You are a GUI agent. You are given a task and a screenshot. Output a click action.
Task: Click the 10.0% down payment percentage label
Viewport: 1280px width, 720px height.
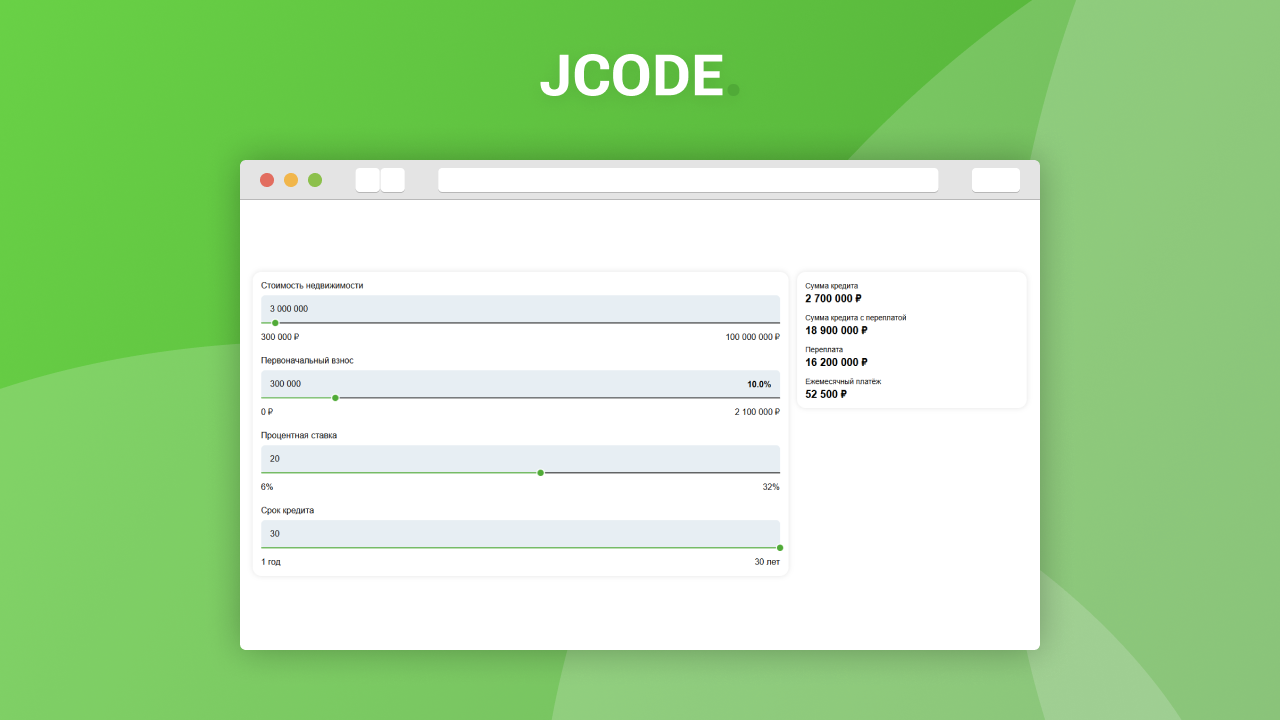[x=758, y=384]
